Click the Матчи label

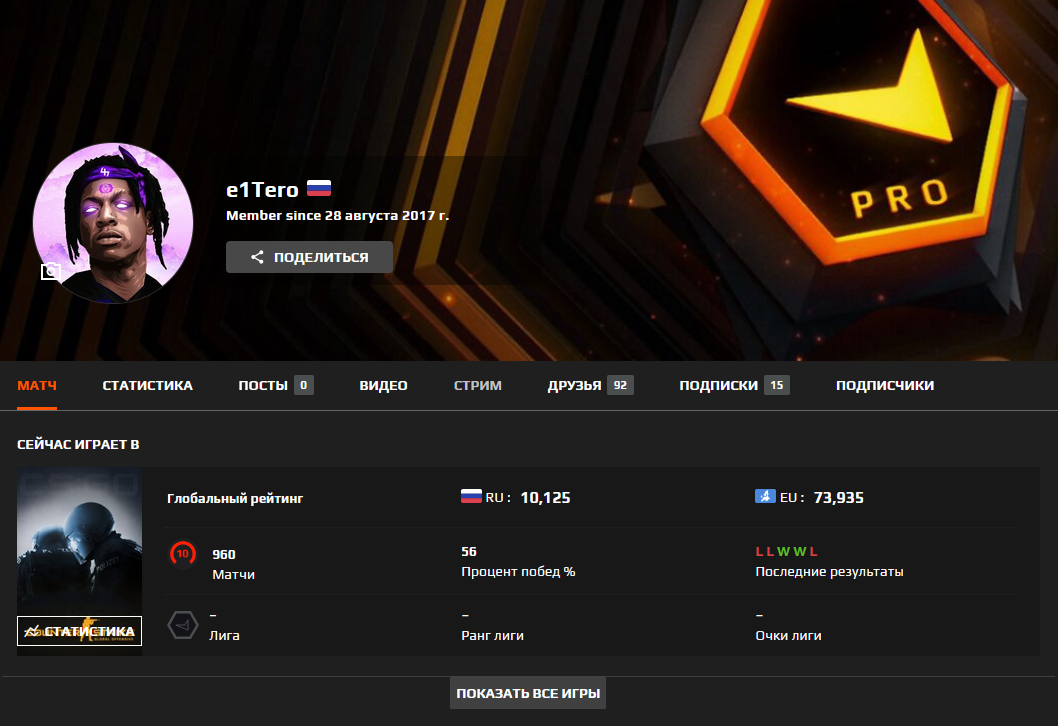(233, 575)
